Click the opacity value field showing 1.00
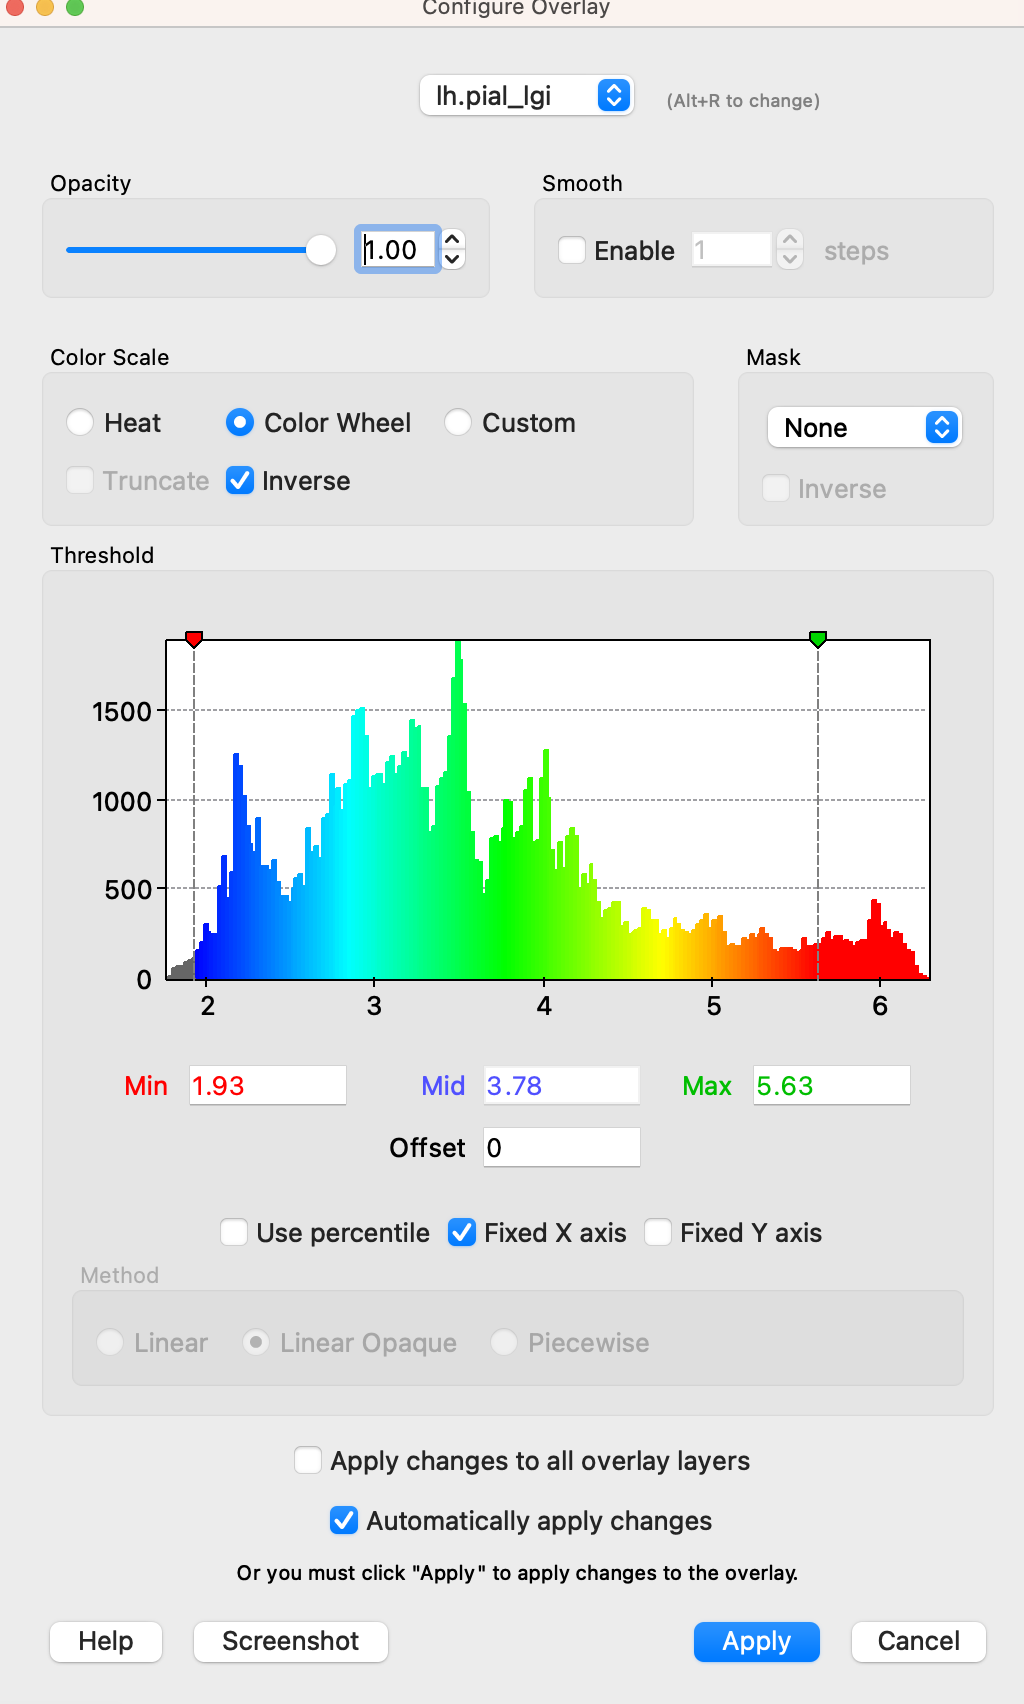This screenshot has height=1704, width=1024. 398,250
